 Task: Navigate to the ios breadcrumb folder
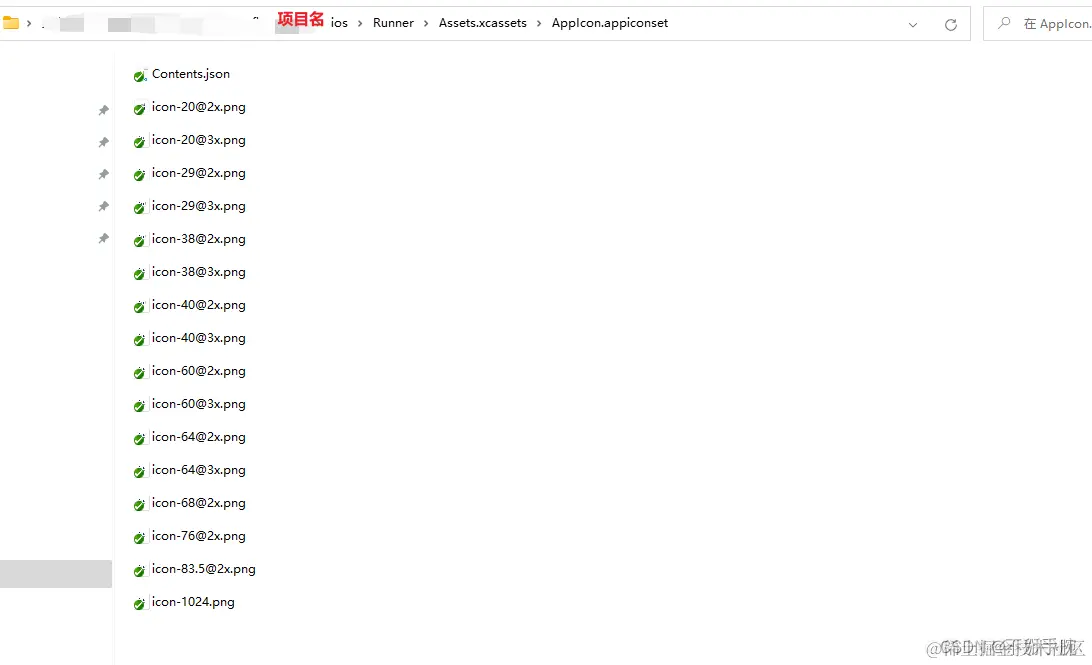(339, 23)
